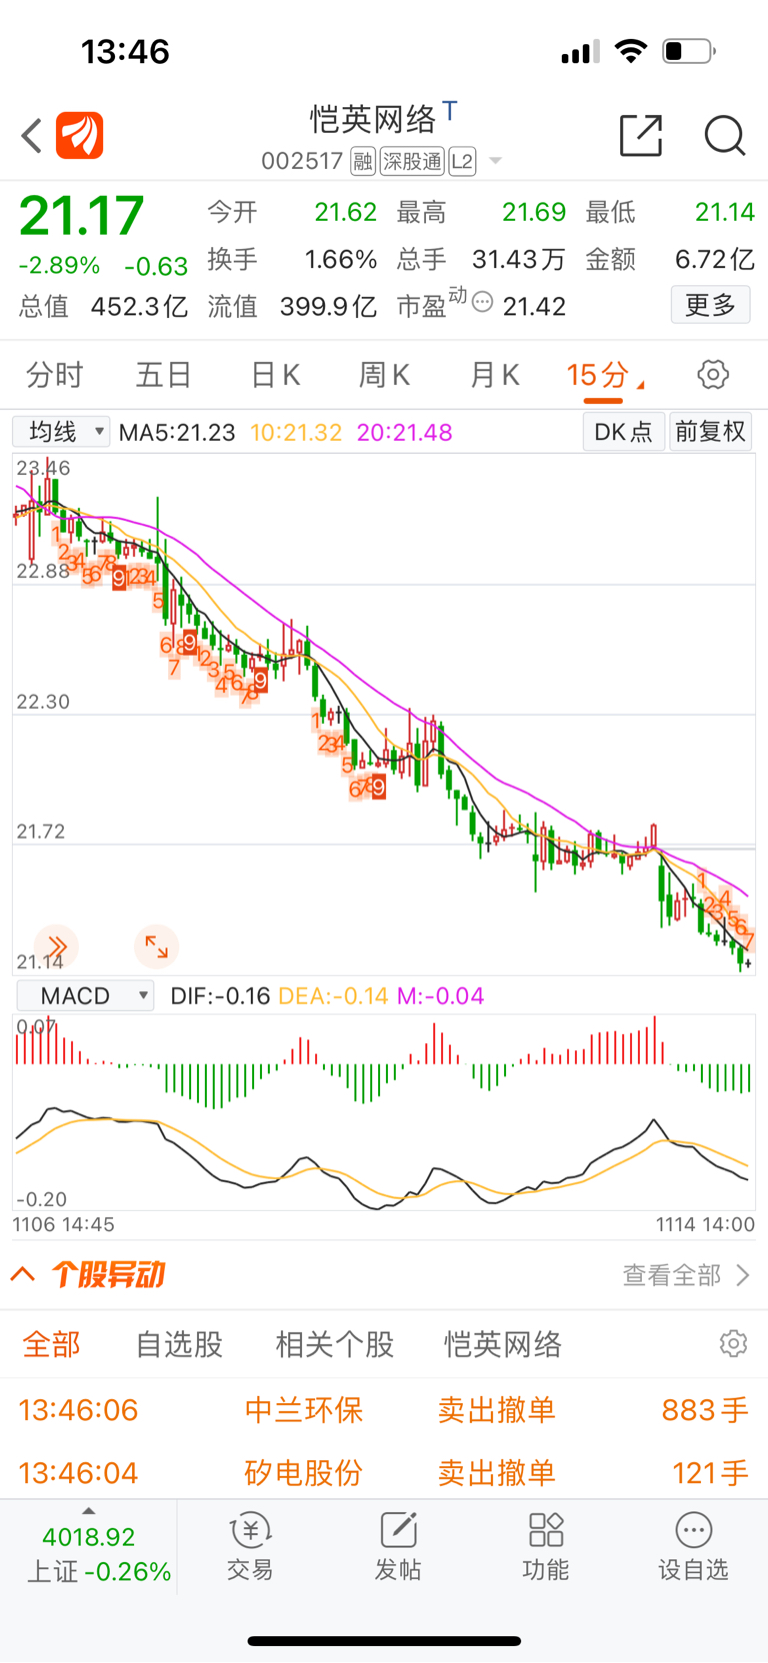Screen dimensions: 768x1663
Task: Tap the 融 margin trading badge
Action: [363, 161]
